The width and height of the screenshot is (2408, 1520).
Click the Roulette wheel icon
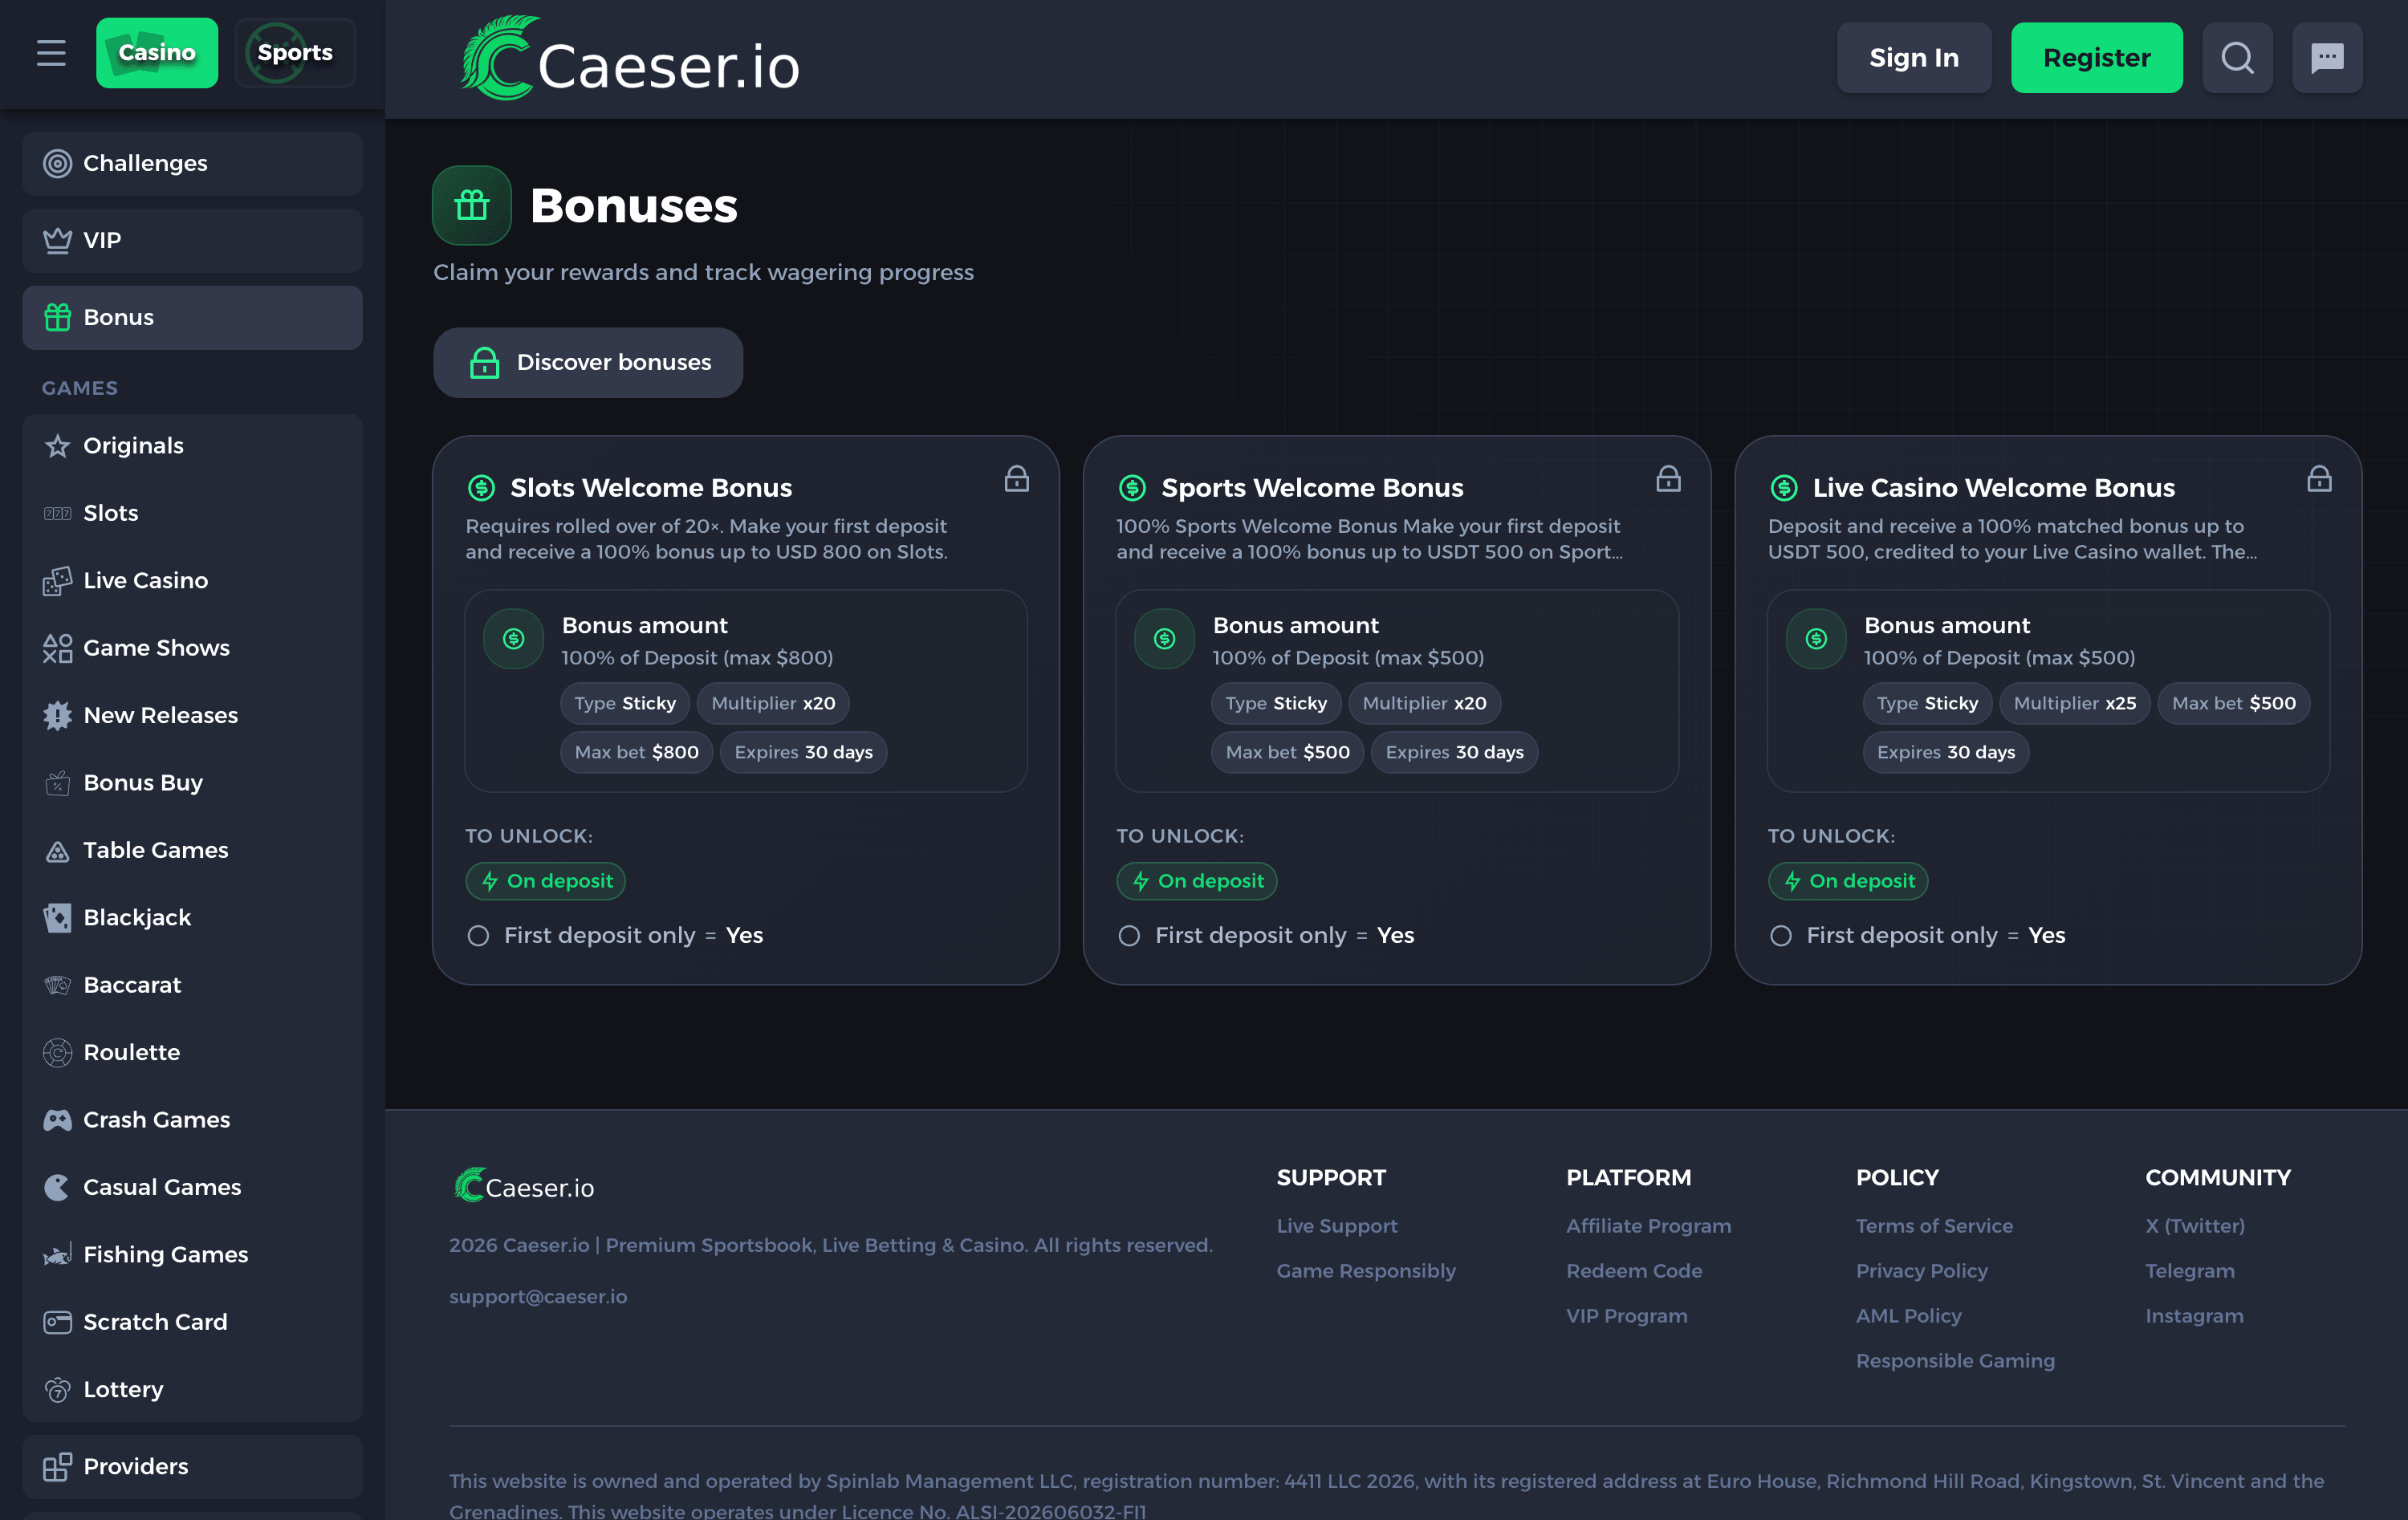(57, 1052)
